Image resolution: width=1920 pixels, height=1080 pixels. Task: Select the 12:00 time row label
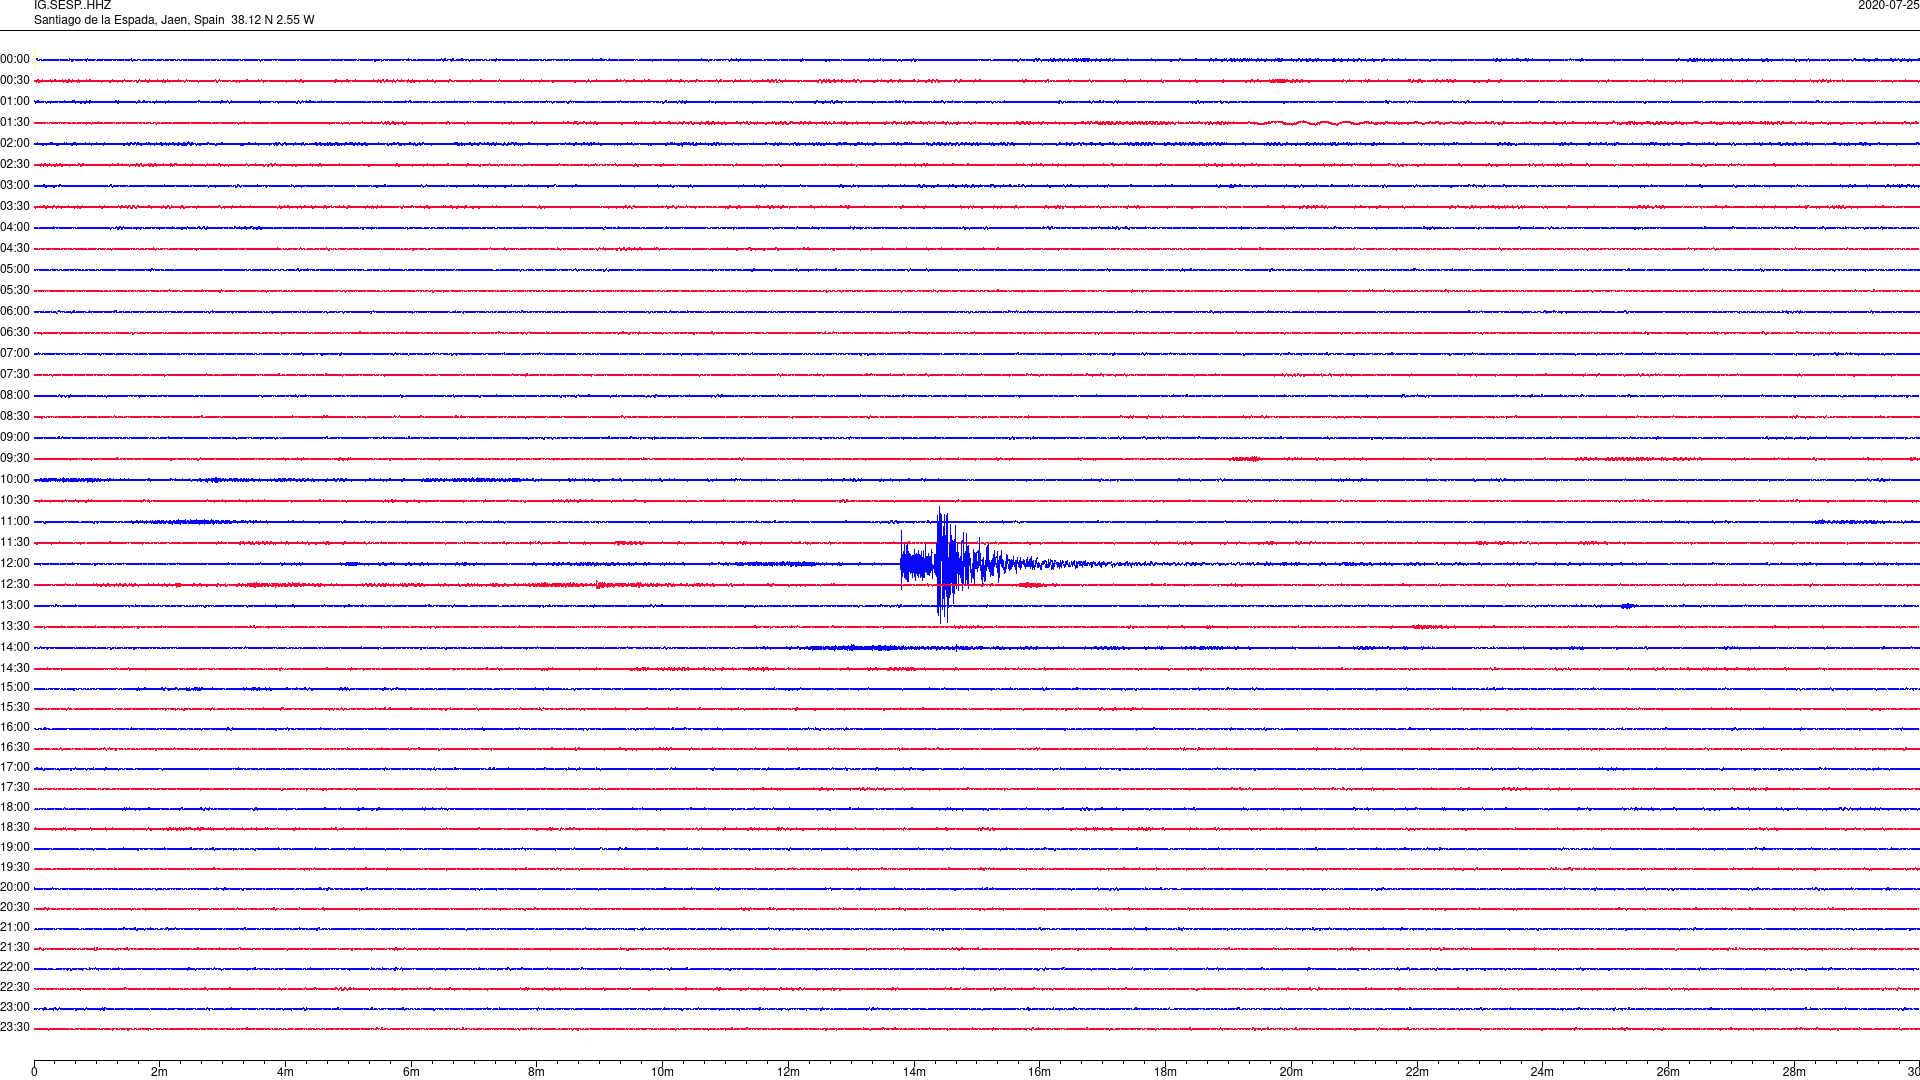click(15, 564)
